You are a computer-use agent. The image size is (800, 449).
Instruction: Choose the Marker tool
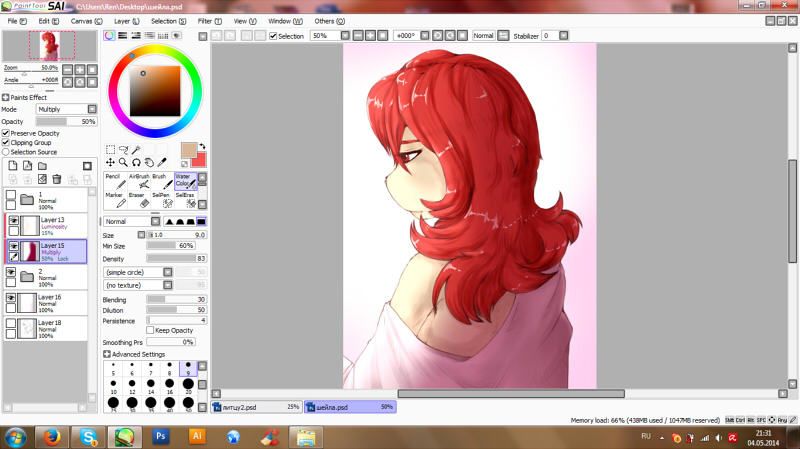[x=115, y=200]
